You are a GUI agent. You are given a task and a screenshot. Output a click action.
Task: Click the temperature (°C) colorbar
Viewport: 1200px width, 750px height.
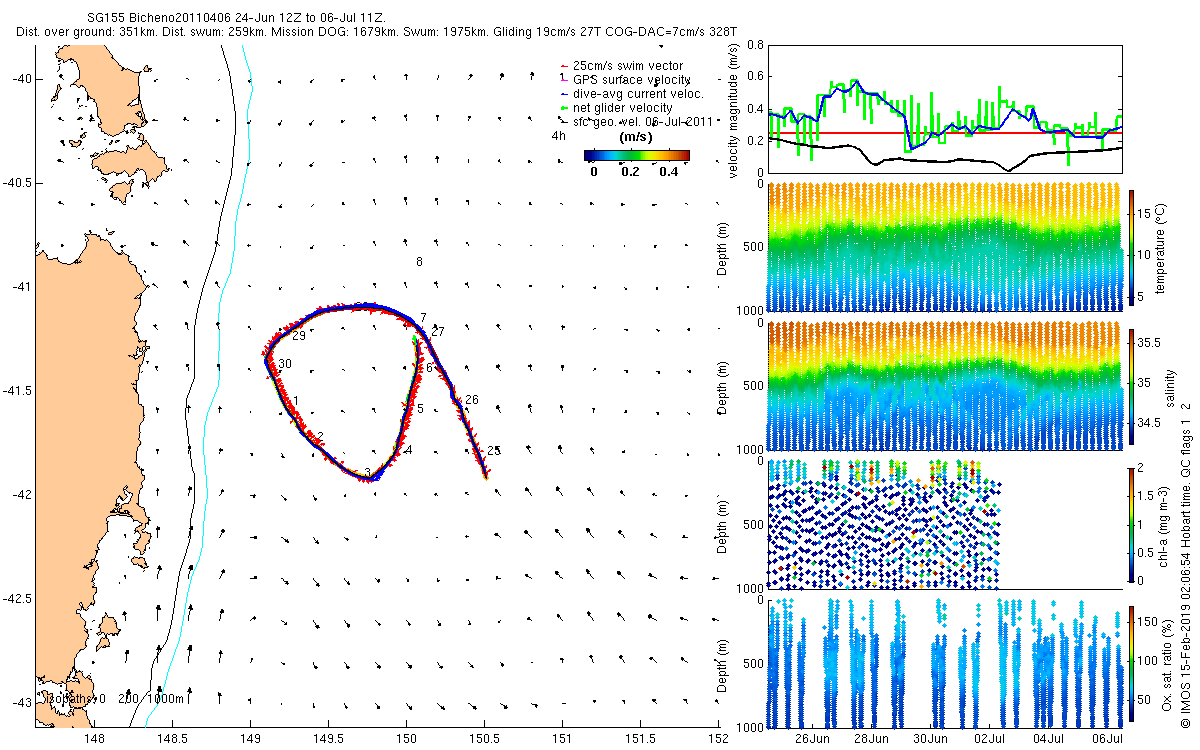(1131, 246)
